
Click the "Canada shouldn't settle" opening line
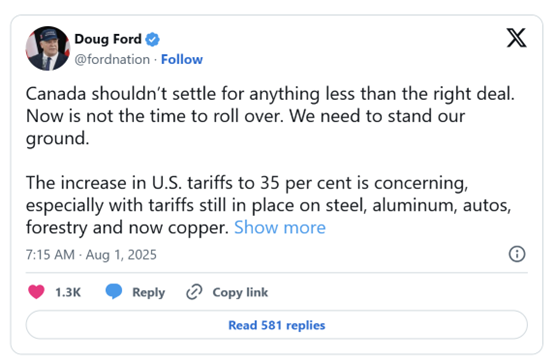(x=270, y=94)
